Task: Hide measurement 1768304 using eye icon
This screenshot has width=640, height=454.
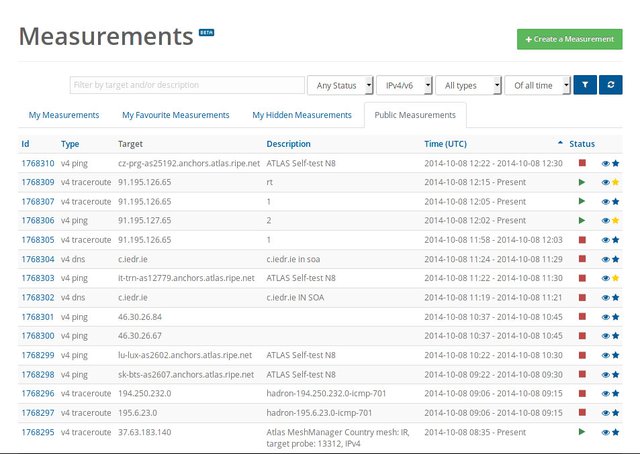Action: (606, 259)
